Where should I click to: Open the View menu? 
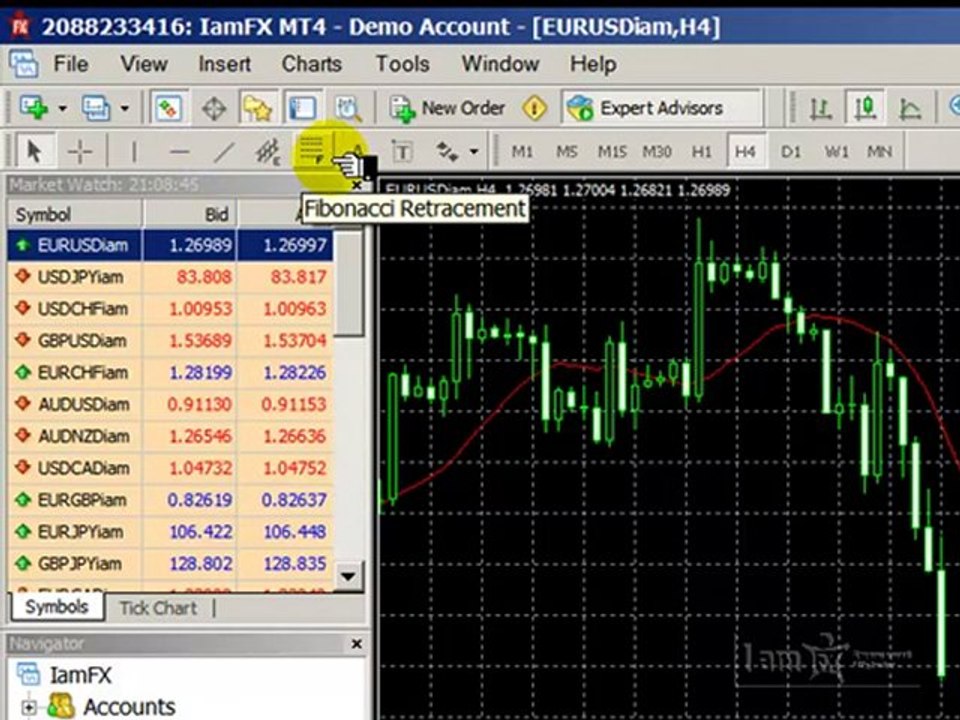144,64
